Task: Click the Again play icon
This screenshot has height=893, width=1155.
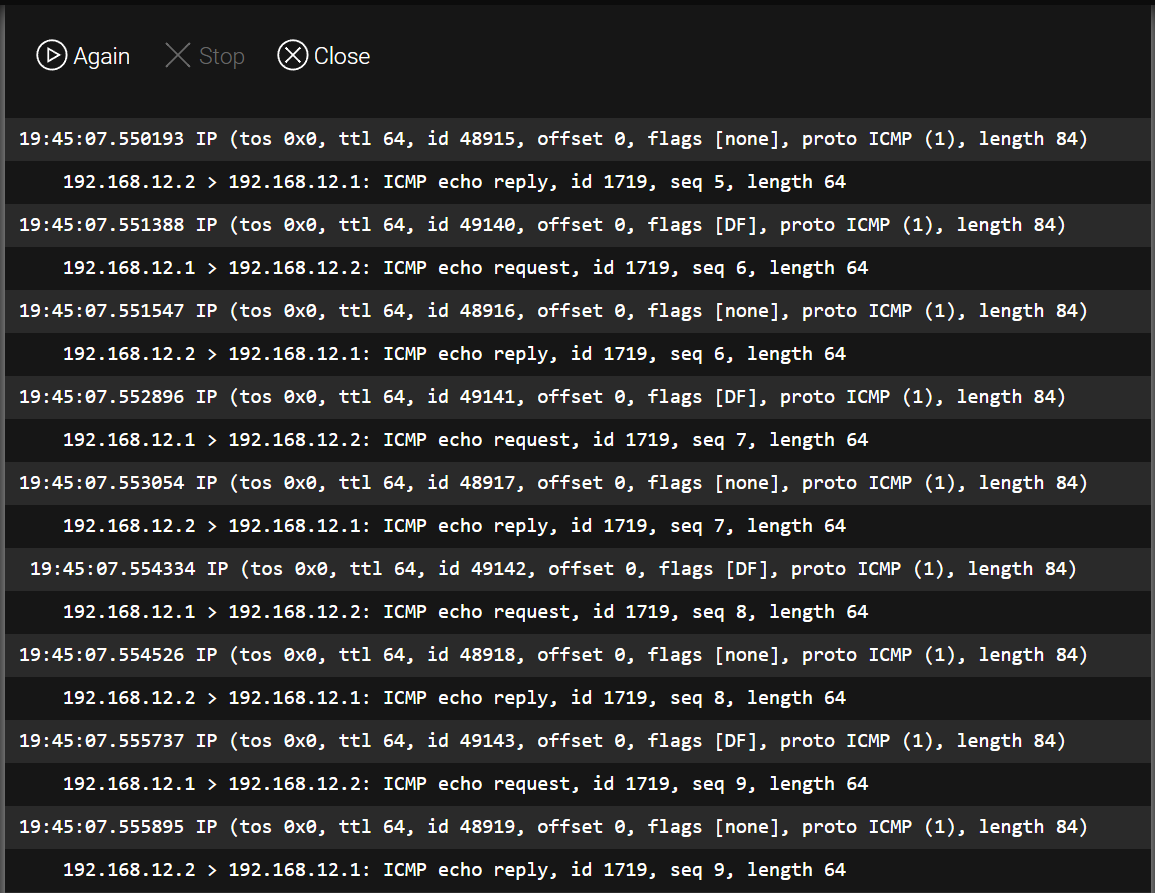Action: 52,56
